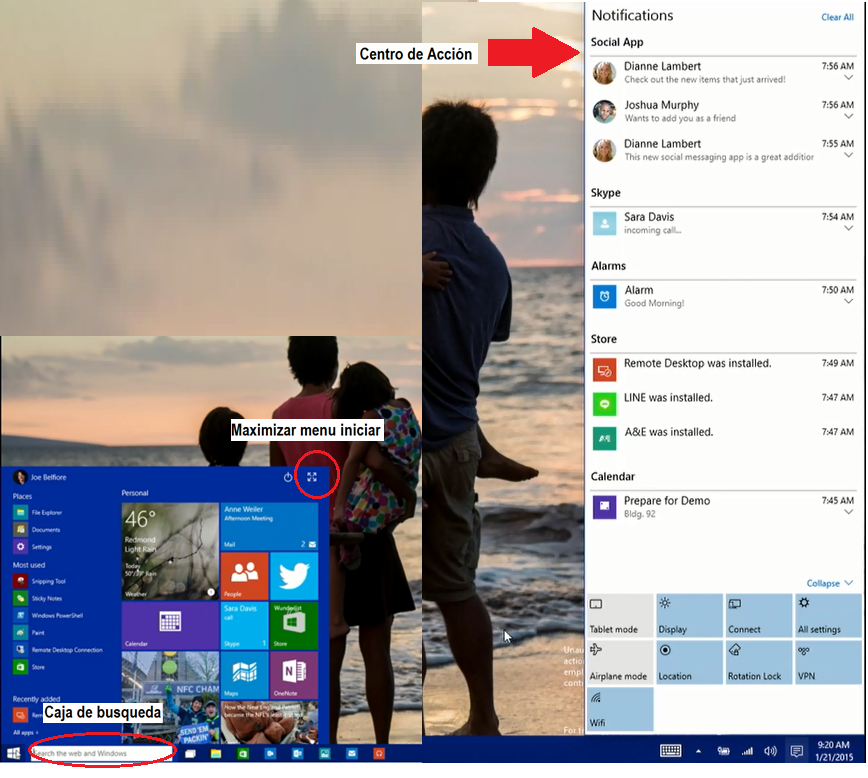This screenshot has width=868, height=778.
Task: Launch Windows PowerShell from Most used
Action: 48,615
